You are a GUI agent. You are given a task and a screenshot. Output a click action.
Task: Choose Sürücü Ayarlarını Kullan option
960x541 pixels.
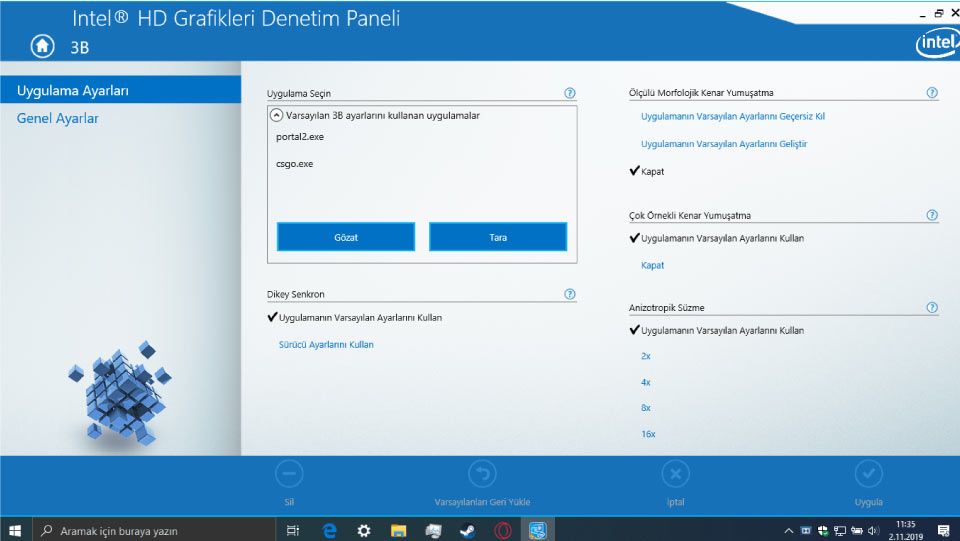coord(326,345)
